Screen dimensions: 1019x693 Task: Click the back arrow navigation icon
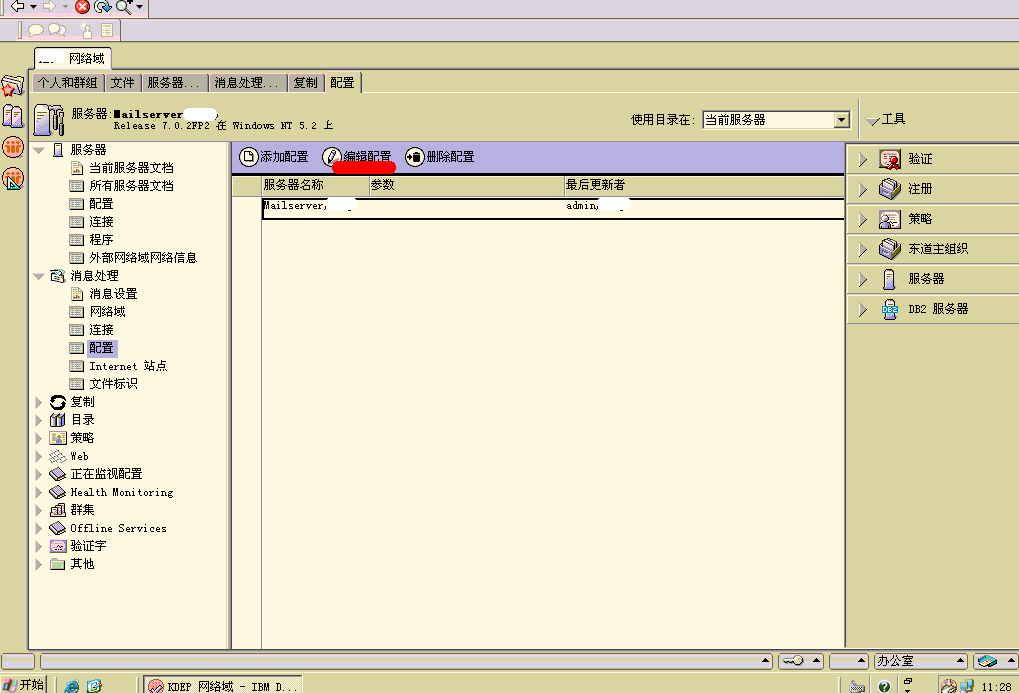pos(17,7)
